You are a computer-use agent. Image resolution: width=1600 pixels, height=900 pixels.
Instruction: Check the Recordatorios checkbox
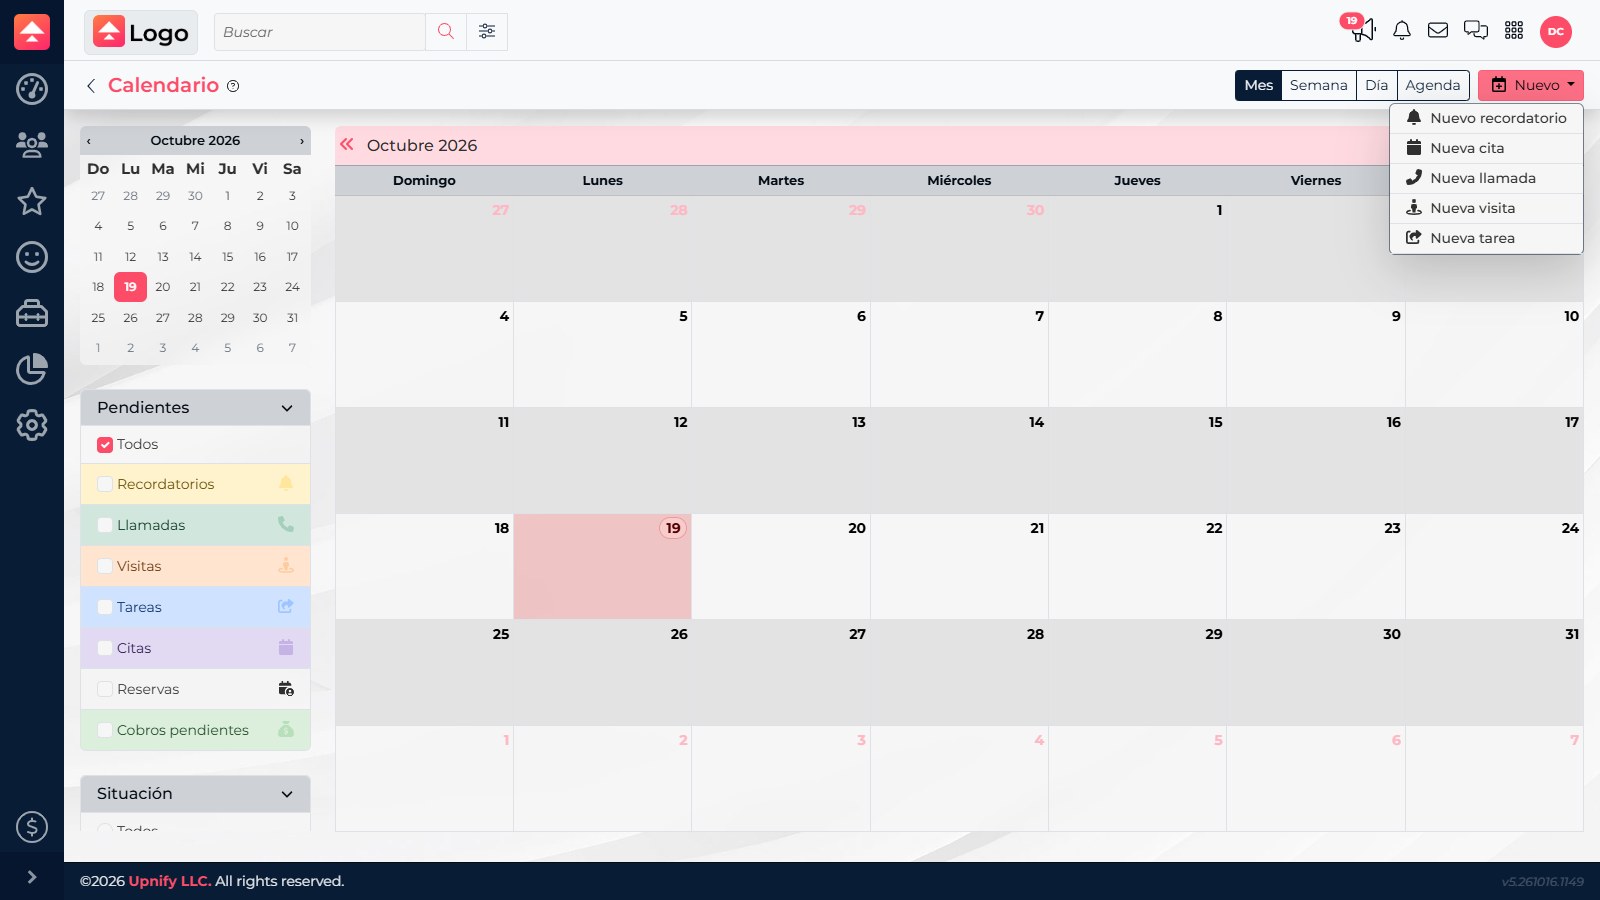[105, 485]
